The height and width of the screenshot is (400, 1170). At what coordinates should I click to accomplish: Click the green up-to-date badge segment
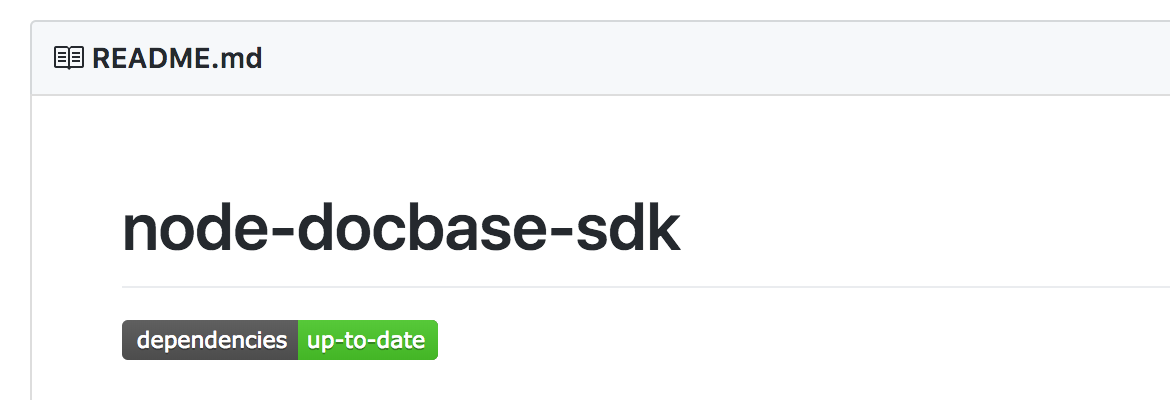pyautogui.click(x=368, y=340)
